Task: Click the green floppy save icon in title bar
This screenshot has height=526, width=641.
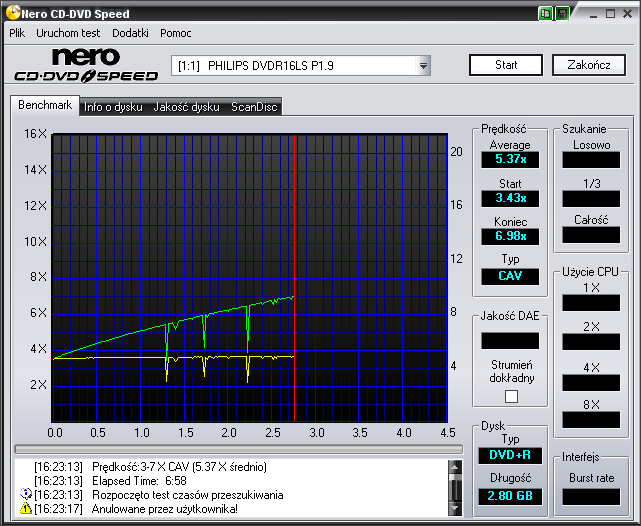Action: [563, 13]
